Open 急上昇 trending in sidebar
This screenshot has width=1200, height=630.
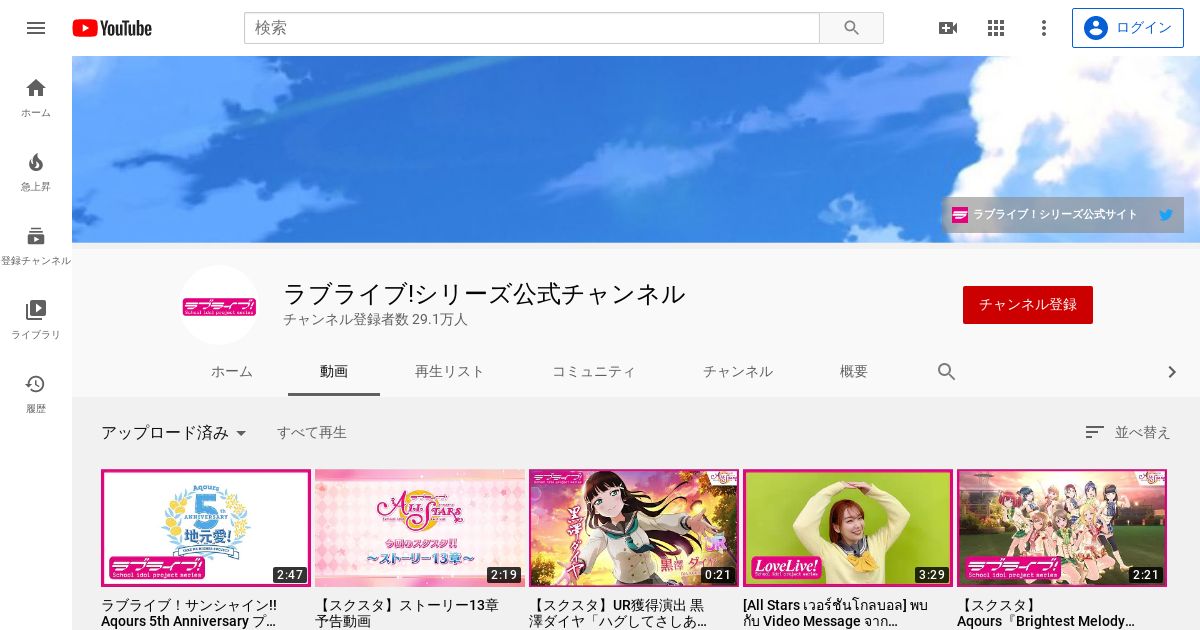[36, 172]
